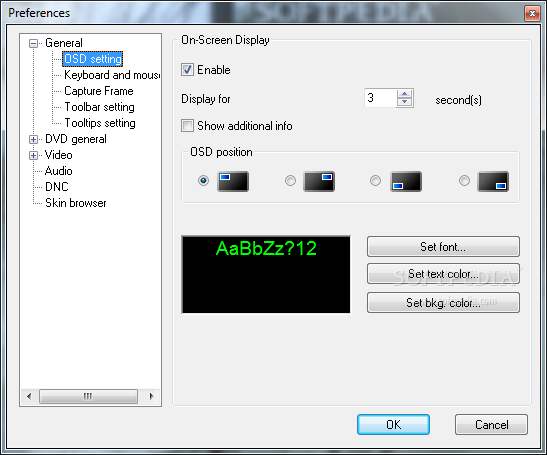Expand the DVD general tree node
547x455 pixels.
pyautogui.click(x=33, y=140)
